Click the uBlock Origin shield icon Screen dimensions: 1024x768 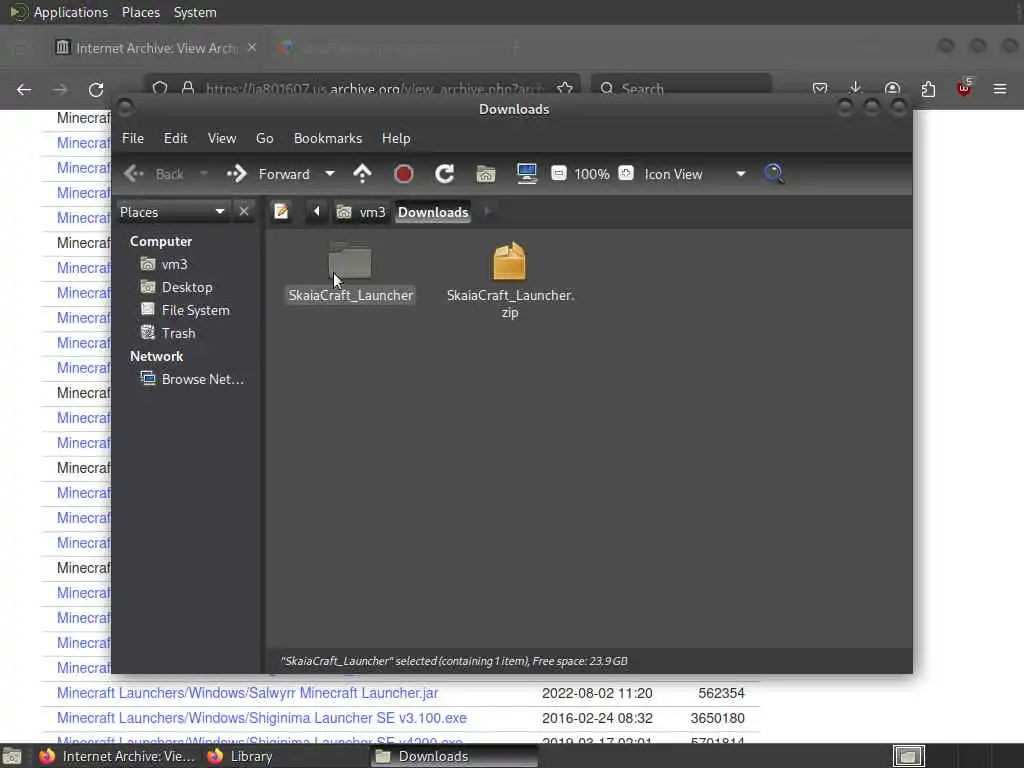click(963, 88)
